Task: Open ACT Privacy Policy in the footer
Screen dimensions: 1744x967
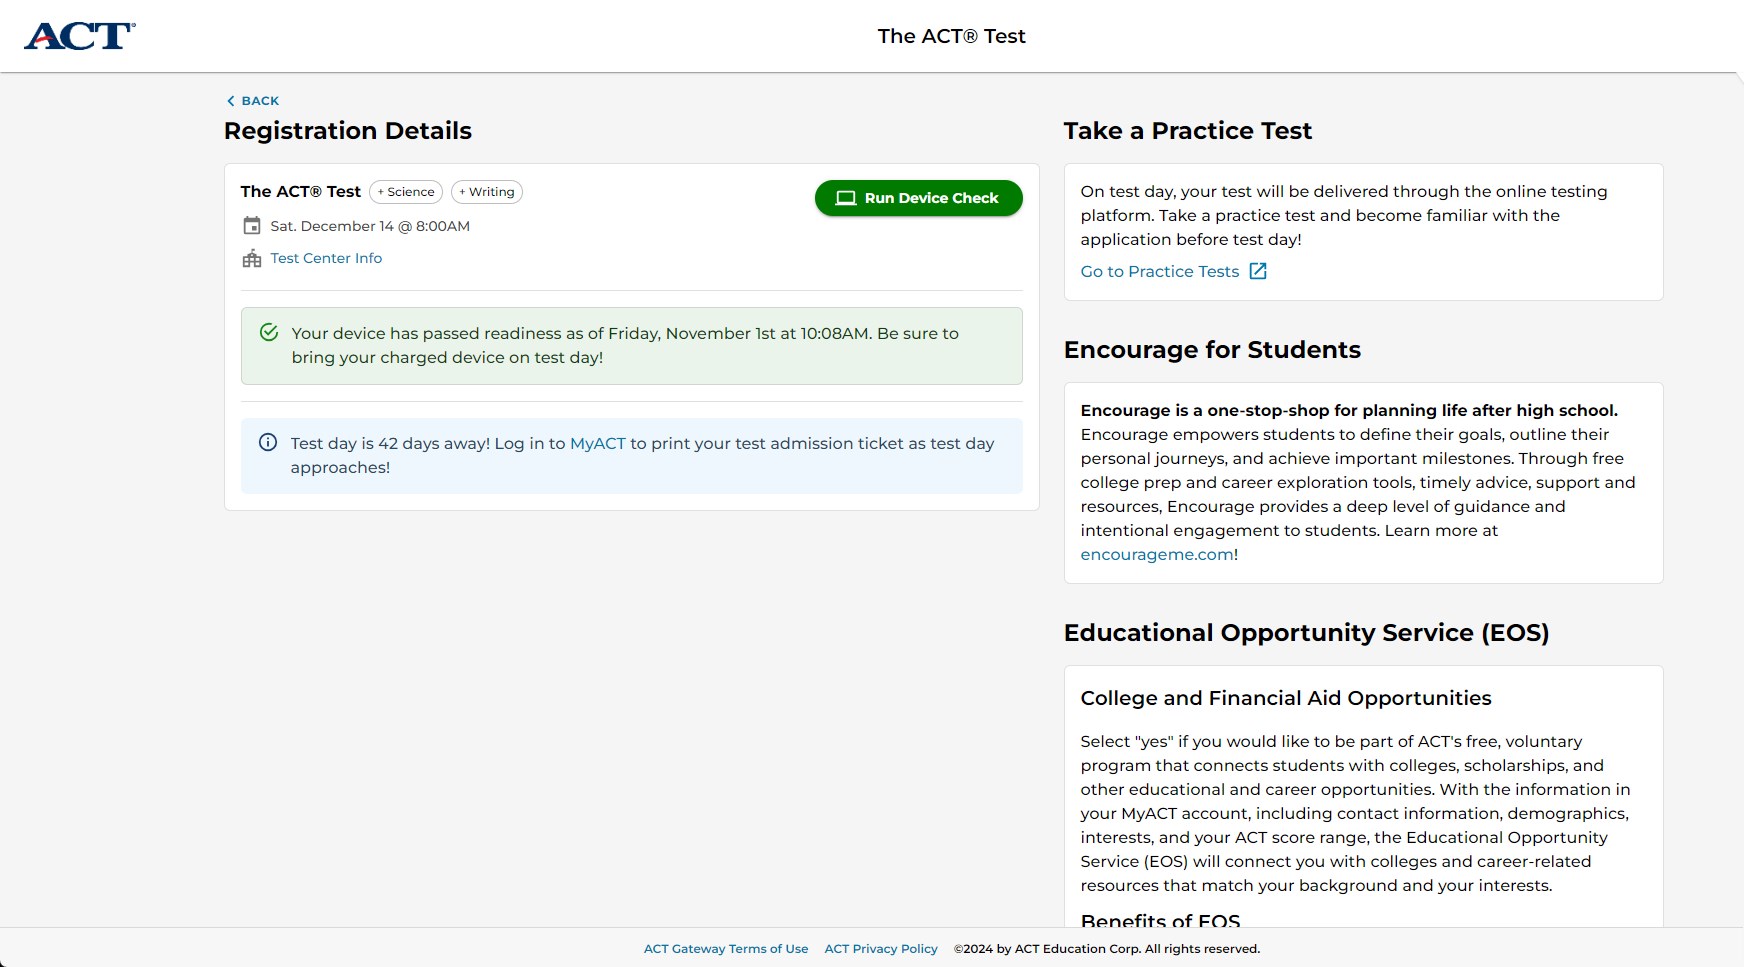Action: click(880, 948)
